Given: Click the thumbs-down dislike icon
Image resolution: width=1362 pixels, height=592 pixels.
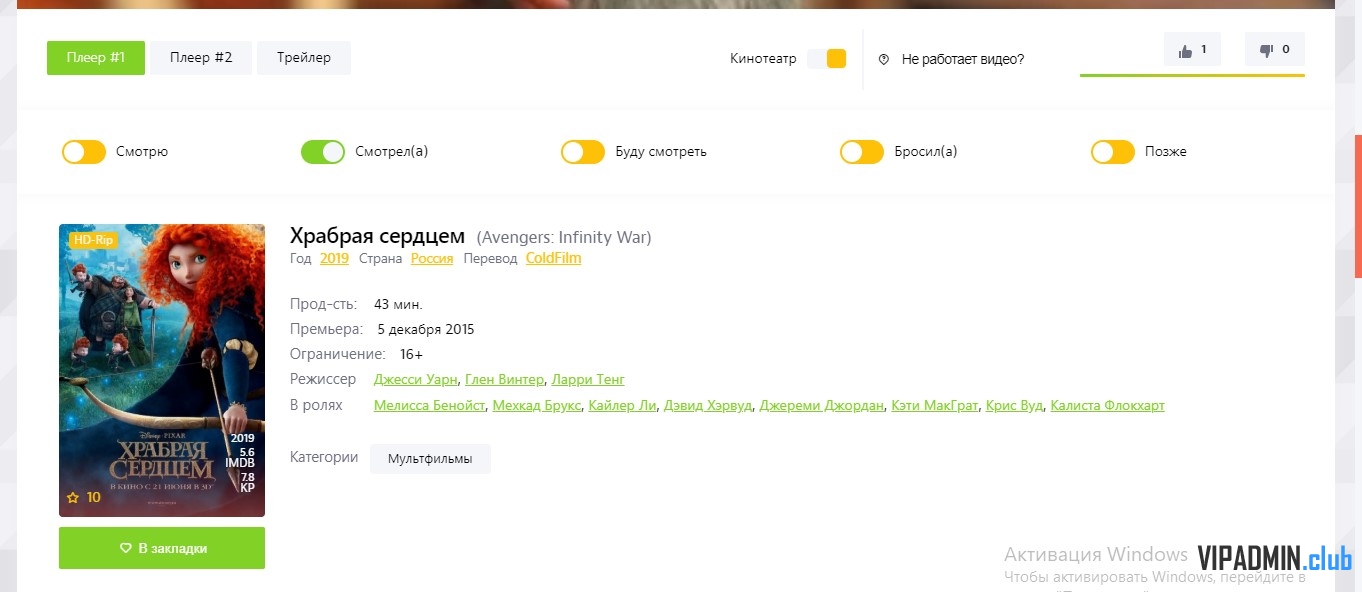Looking at the screenshot, I should tap(1267, 51).
